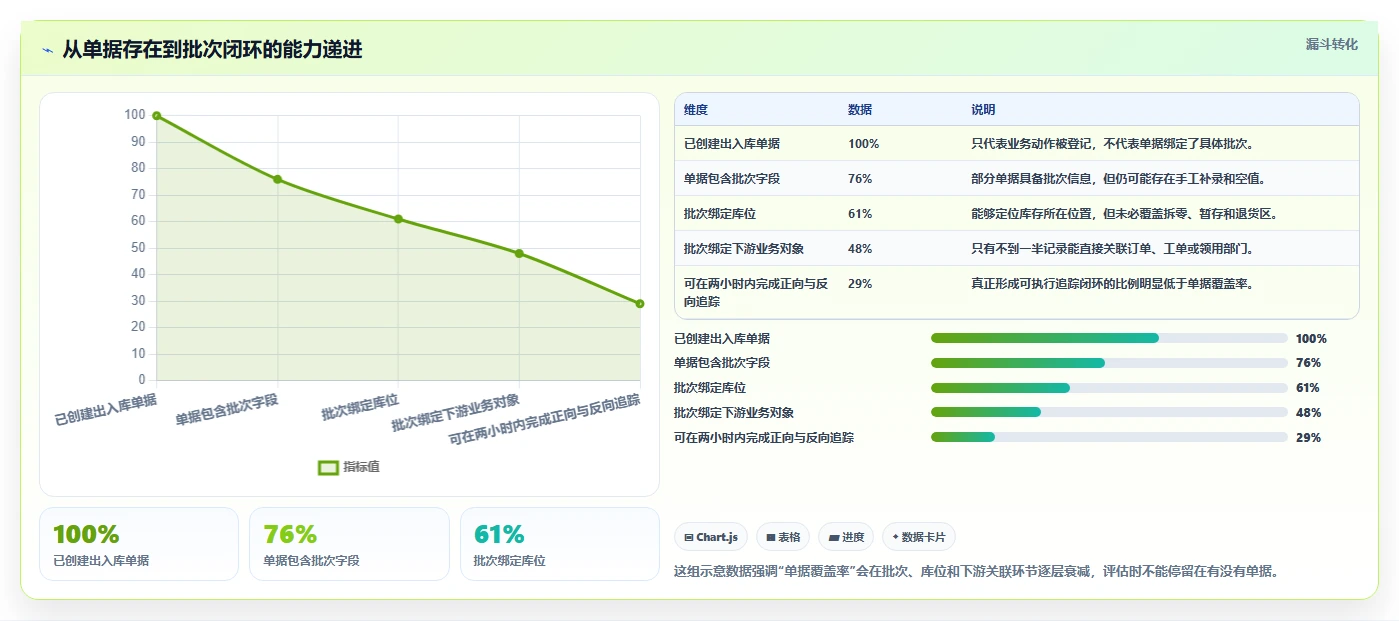Click the x-axis label 单据包含批次字段 on chart
The image size is (1399, 621).
[227, 410]
